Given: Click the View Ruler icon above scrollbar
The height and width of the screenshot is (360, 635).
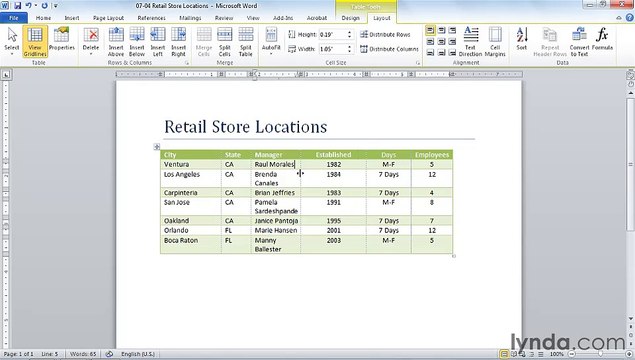Looking at the screenshot, I should 630,75.
